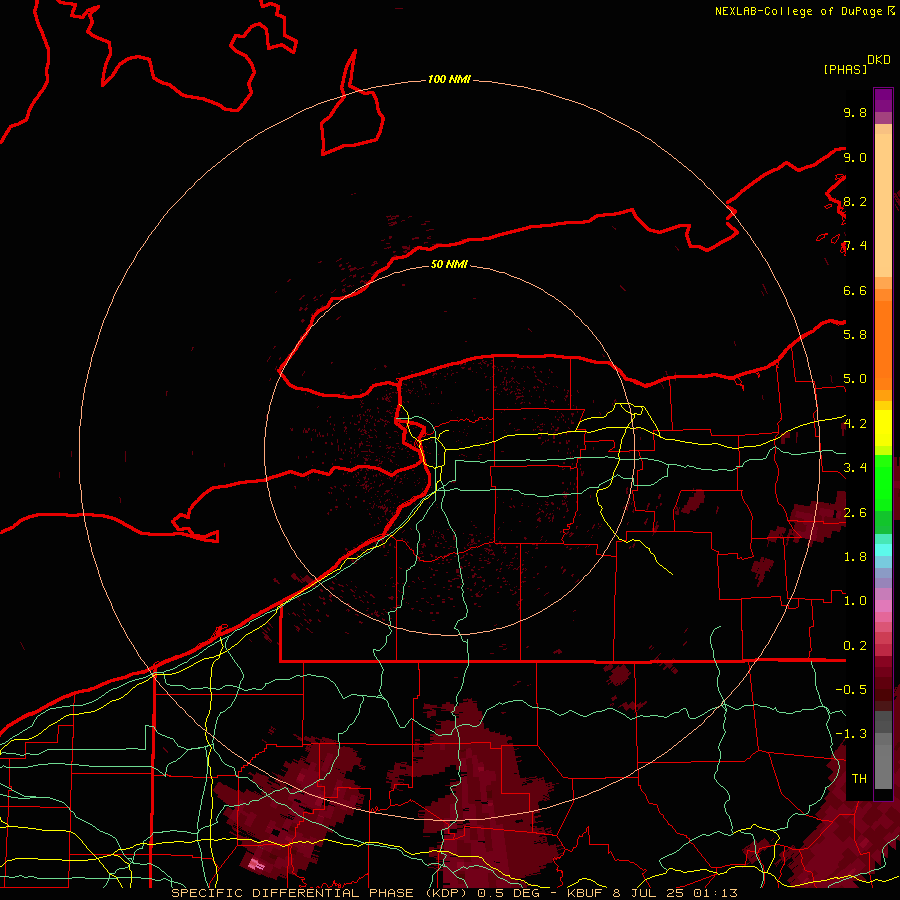900x900 pixels.
Task: Click the [PHAS] units label
Action: (845, 70)
